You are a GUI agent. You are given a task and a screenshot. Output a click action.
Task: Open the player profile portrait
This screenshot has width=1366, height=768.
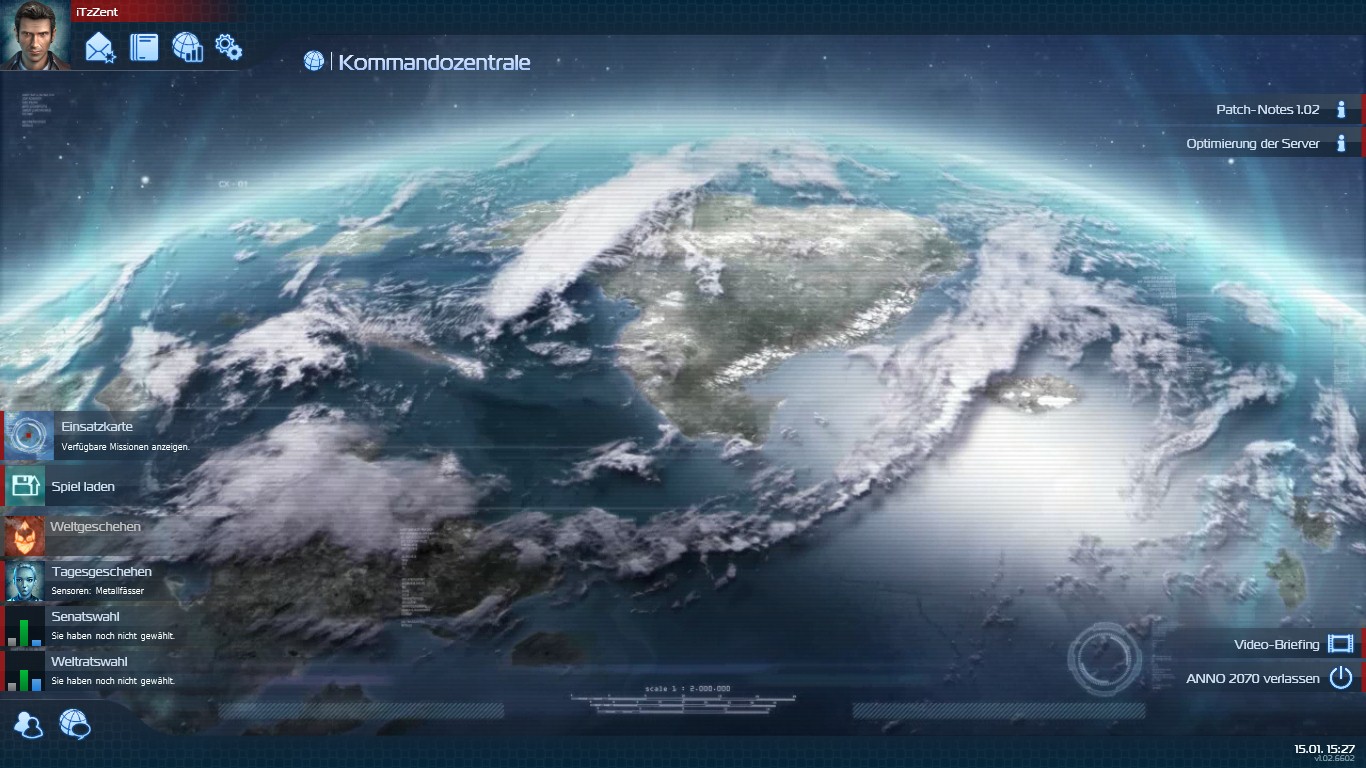(x=35, y=34)
